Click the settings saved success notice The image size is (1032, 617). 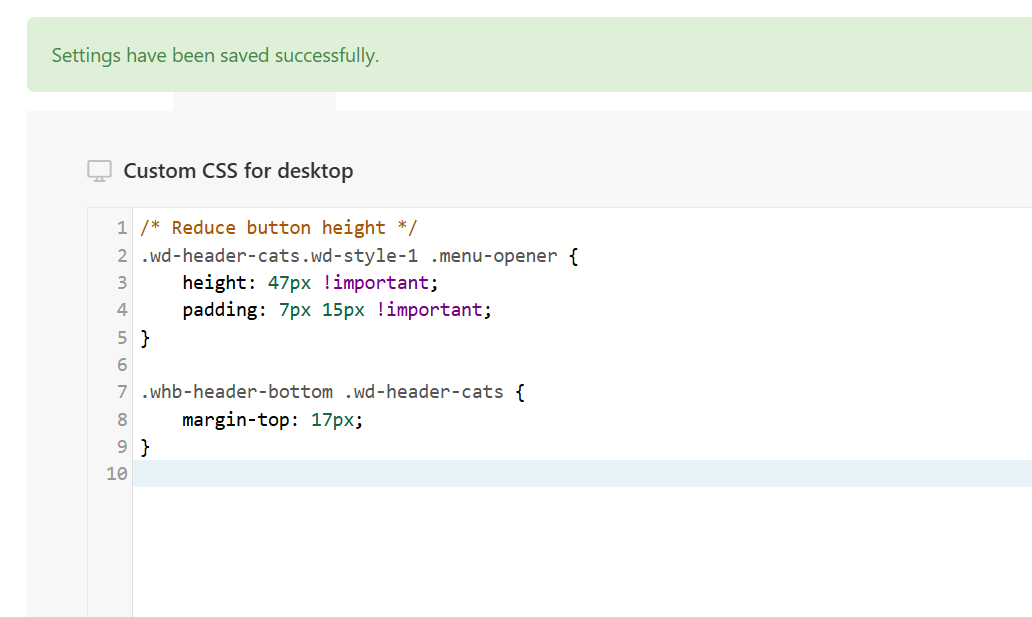[x=529, y=55]
